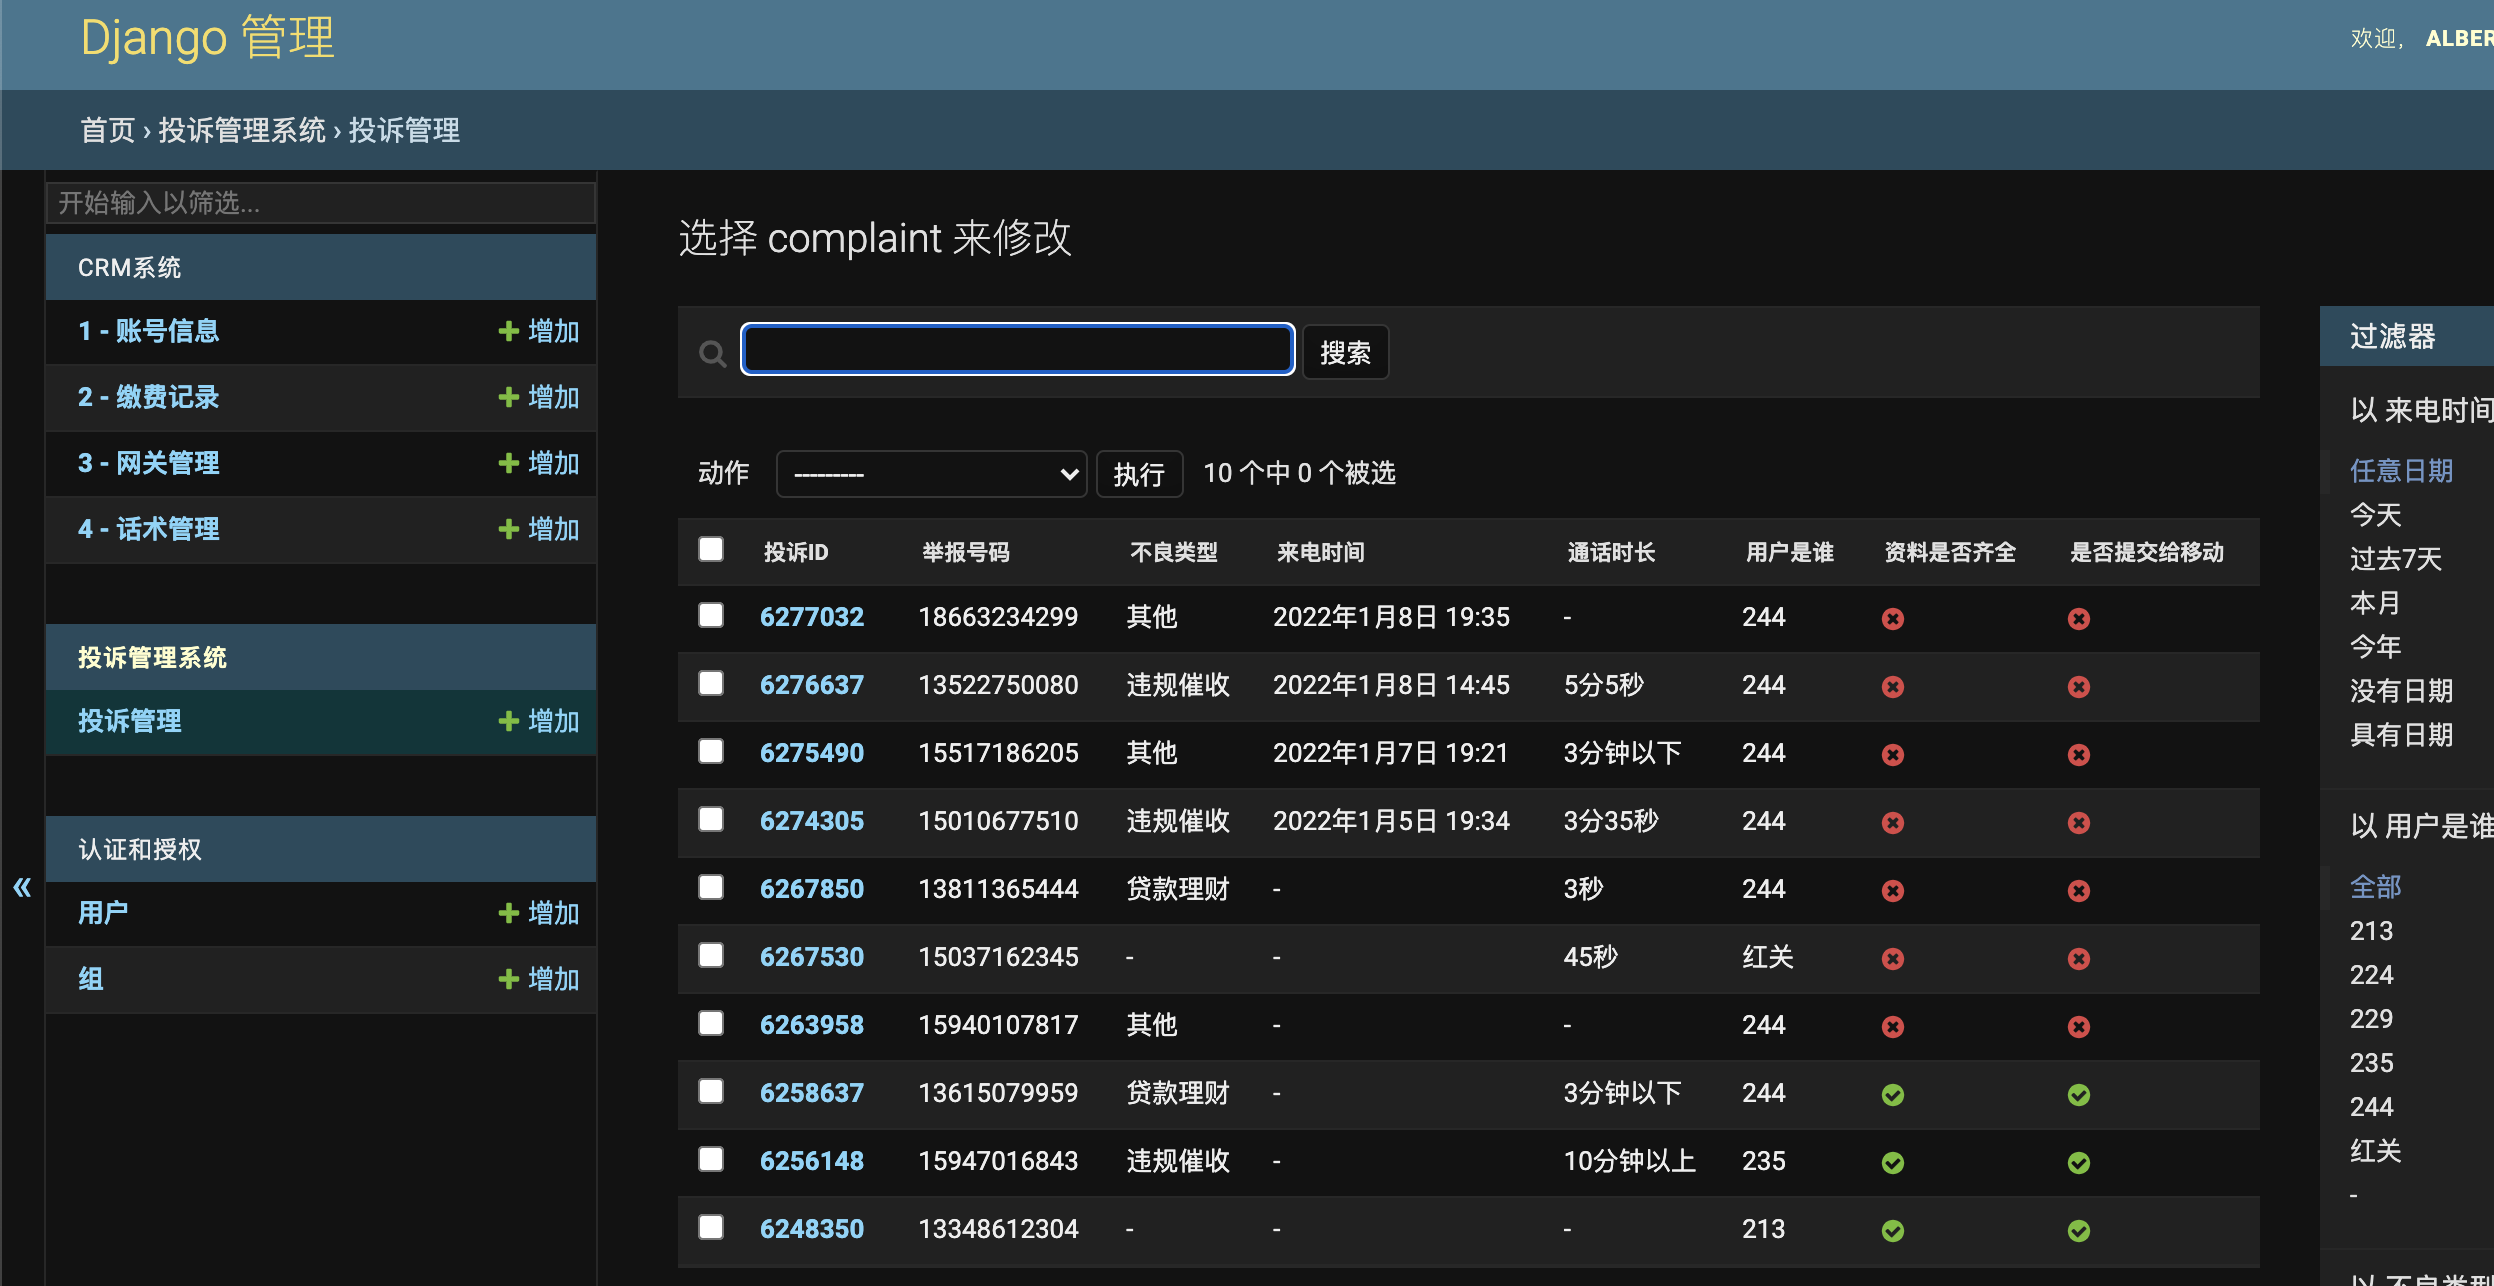The width and height of the screenshot is (2494, 1286).
Task: Collapse the sidebar with the « toggle
Action: (x=22, y=887)
